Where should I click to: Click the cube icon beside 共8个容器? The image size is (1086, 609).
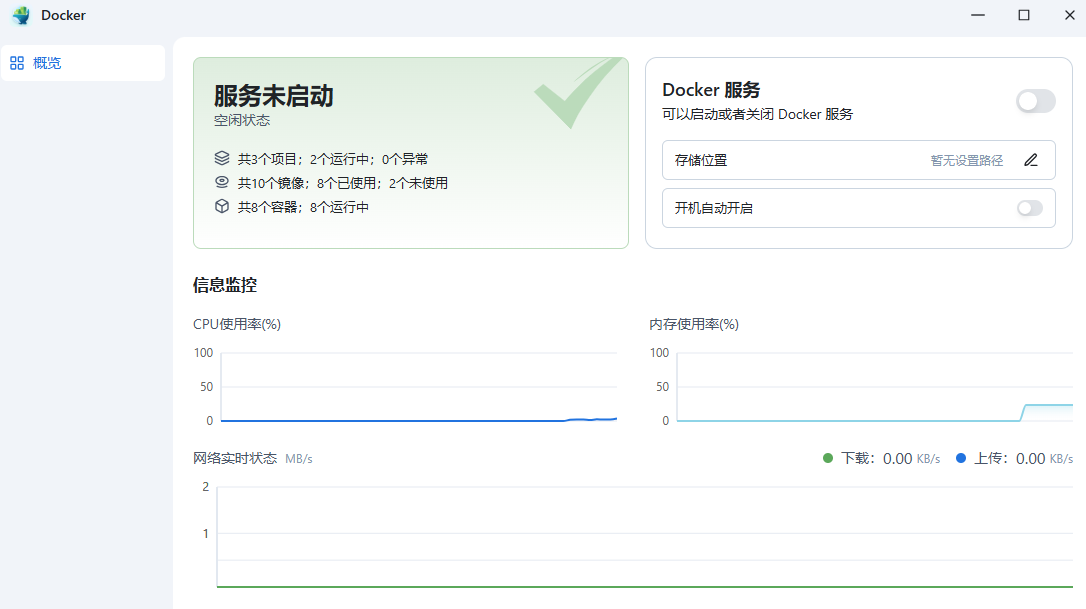222,206
